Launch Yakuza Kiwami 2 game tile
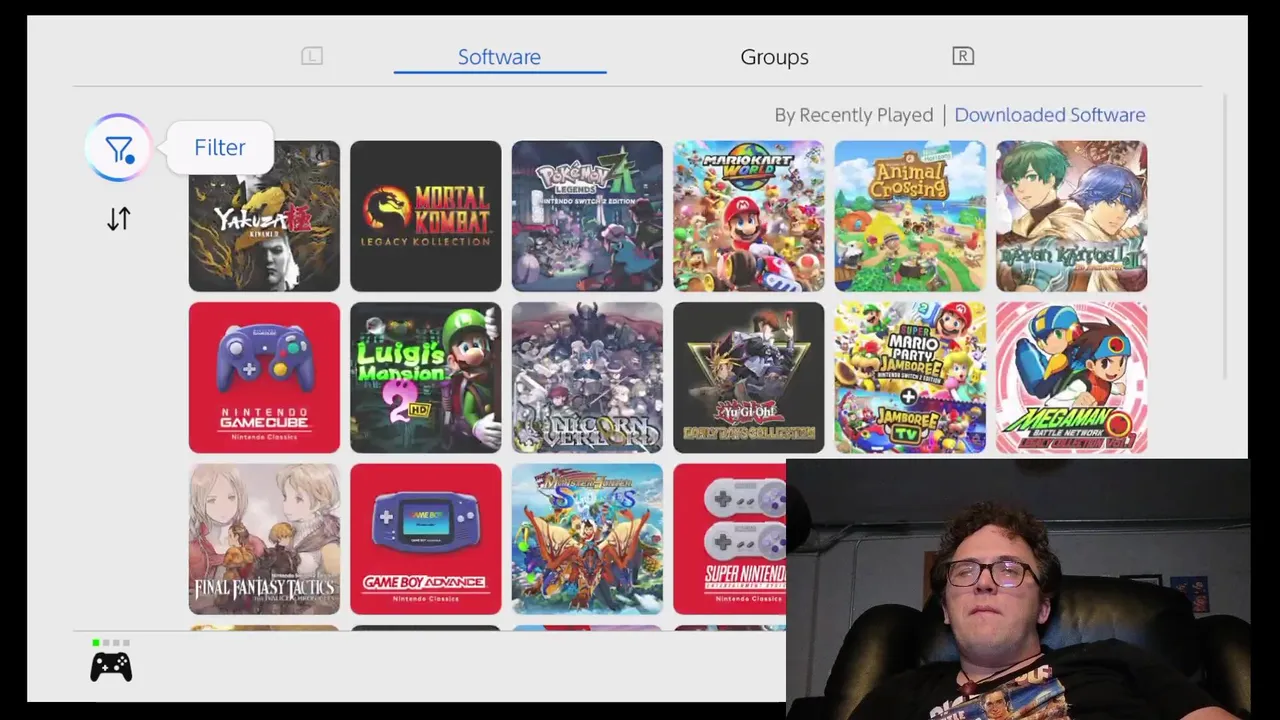Viewport: 1280px width, 720px height. (264, 216)
